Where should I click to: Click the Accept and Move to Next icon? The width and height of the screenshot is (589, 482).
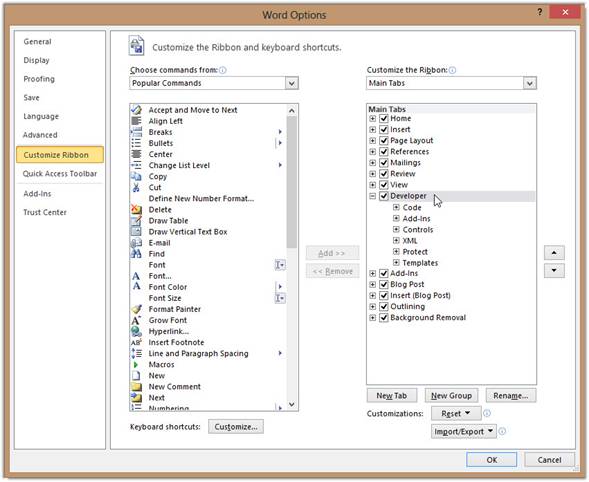pyautogui.click(x=136, y=110)
